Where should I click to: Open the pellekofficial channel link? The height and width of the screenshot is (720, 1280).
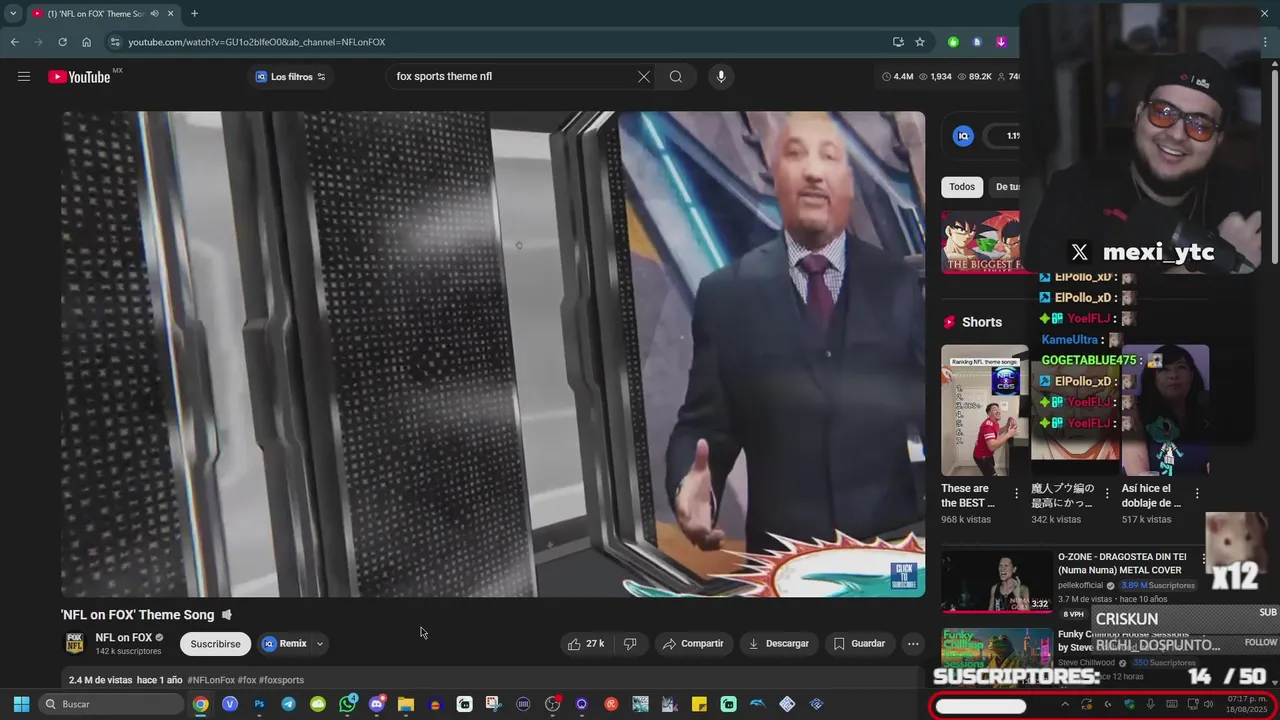coord(1080,585)
